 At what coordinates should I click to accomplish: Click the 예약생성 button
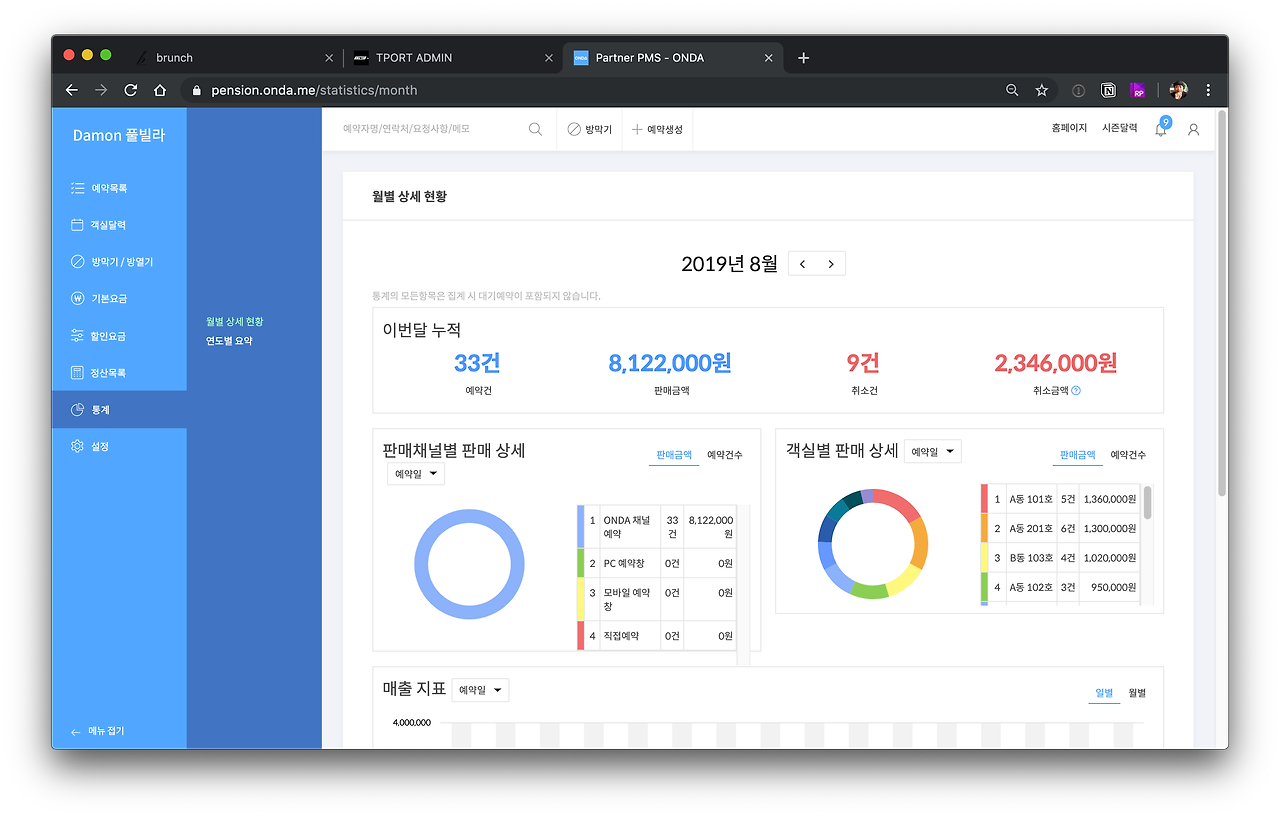(657, 130)
